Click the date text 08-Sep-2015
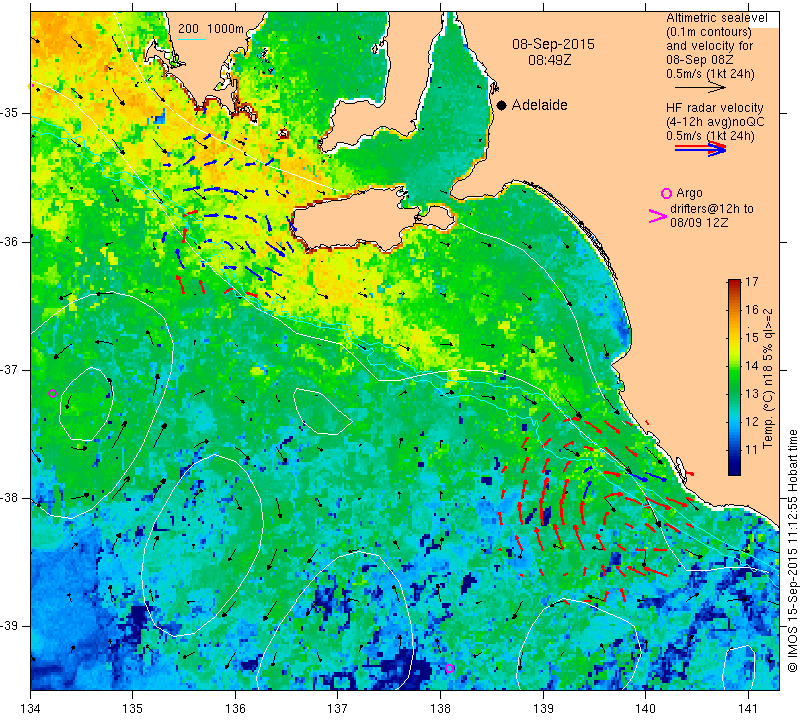800x720 pixels. (553, 44)
